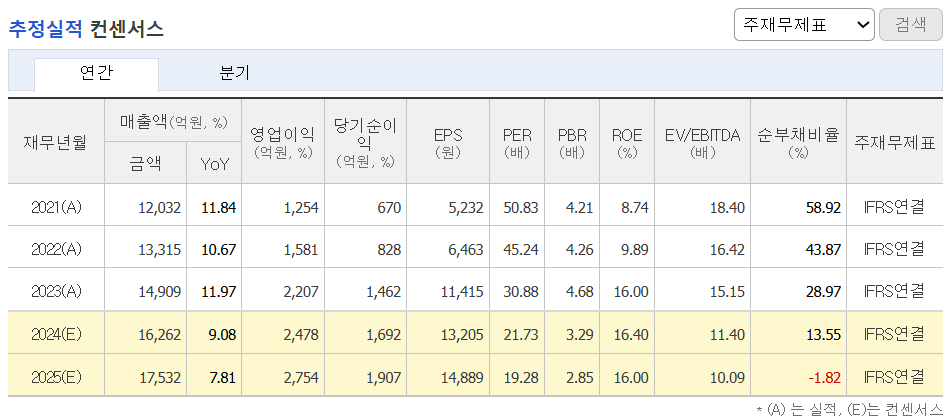949x420 pixels.
Task: Click sales value 14,909
Action: coord(160,292)
